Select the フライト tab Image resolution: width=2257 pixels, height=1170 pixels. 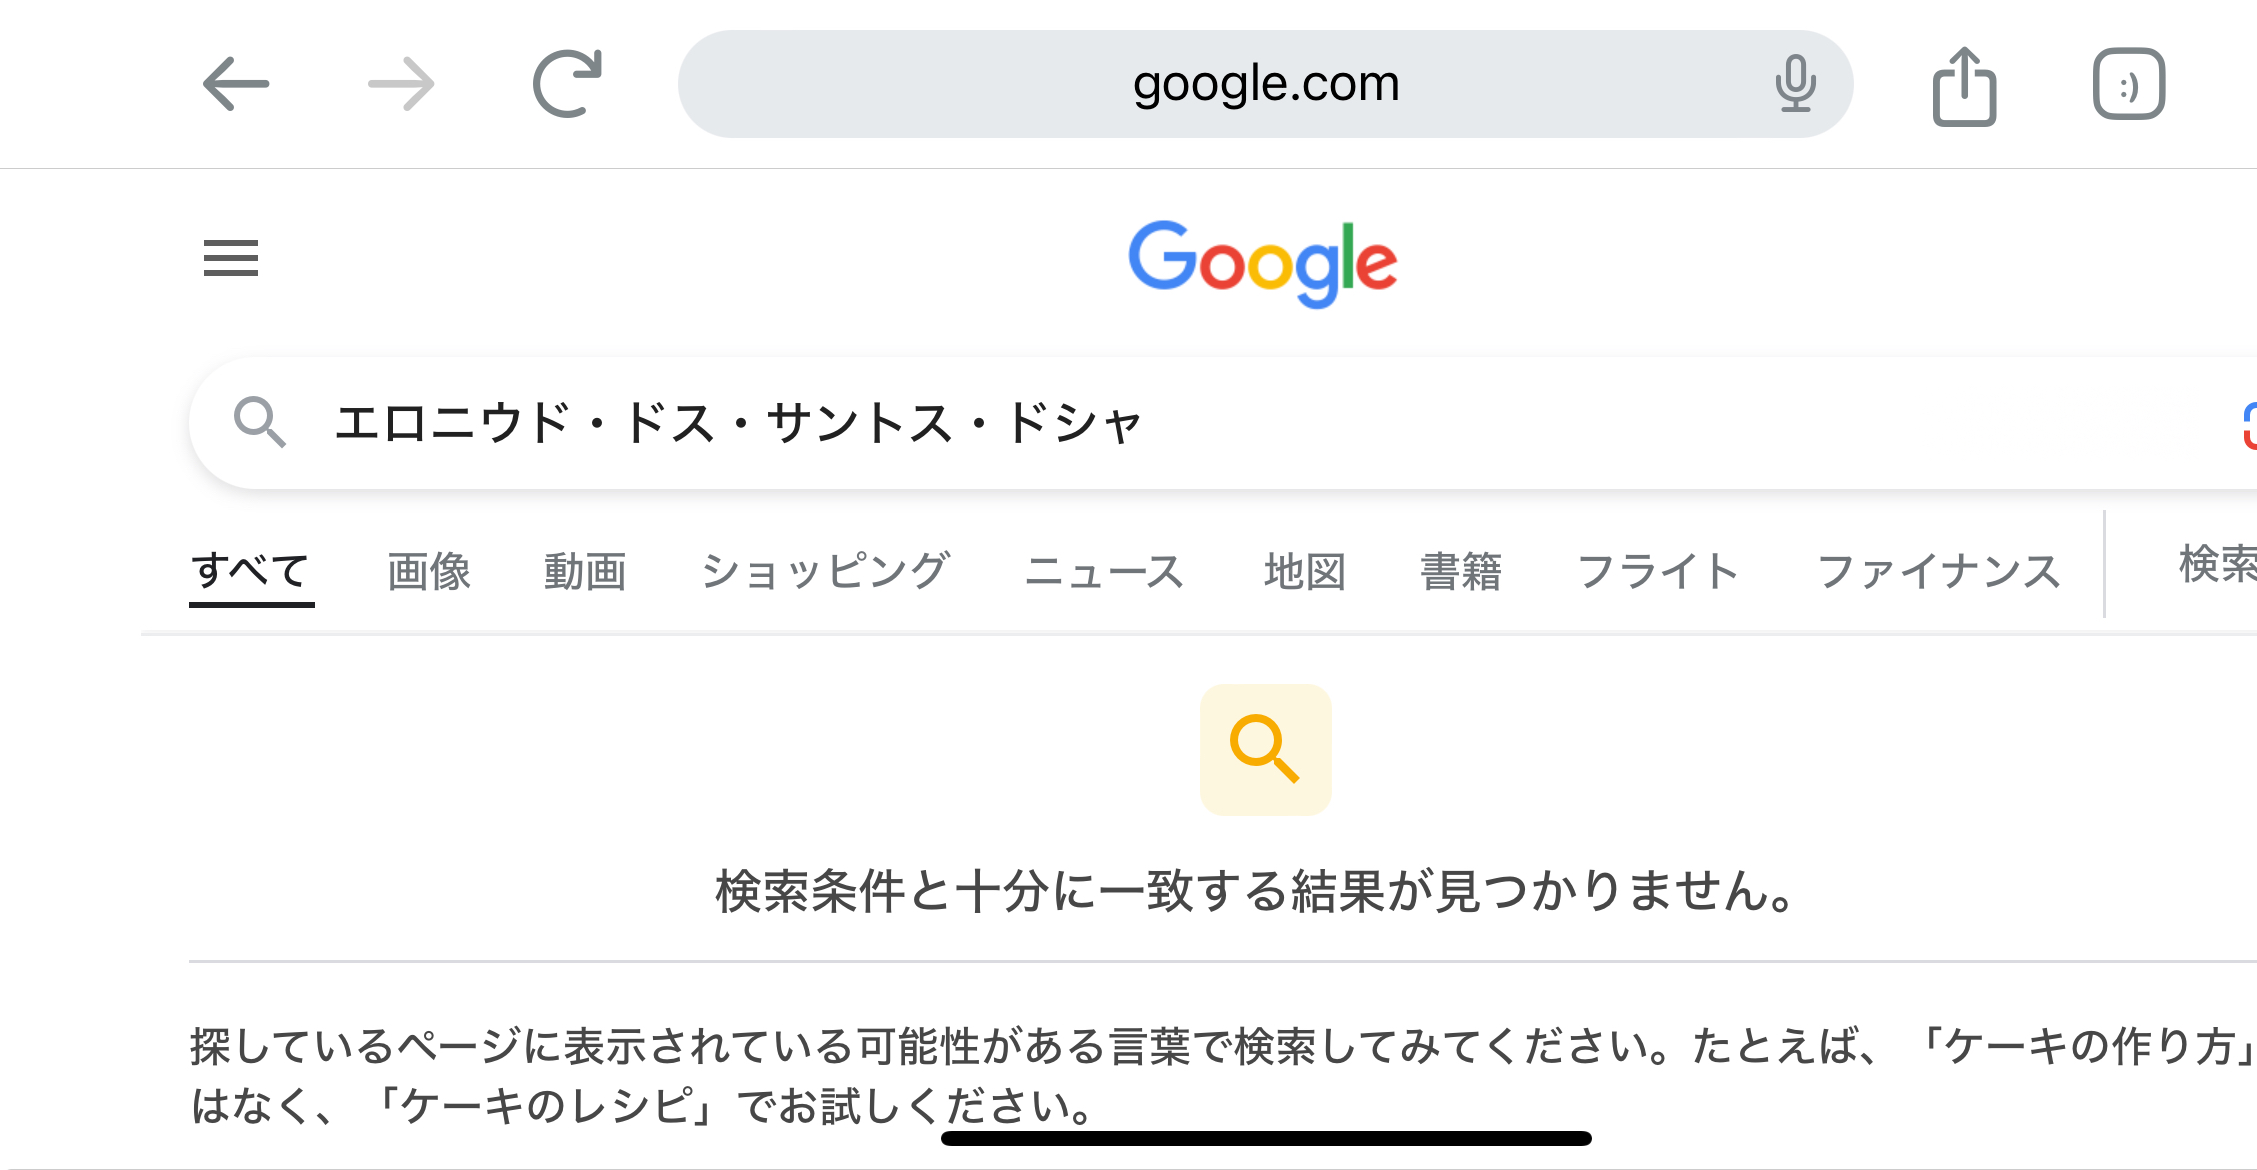[x=1658, y=572]
